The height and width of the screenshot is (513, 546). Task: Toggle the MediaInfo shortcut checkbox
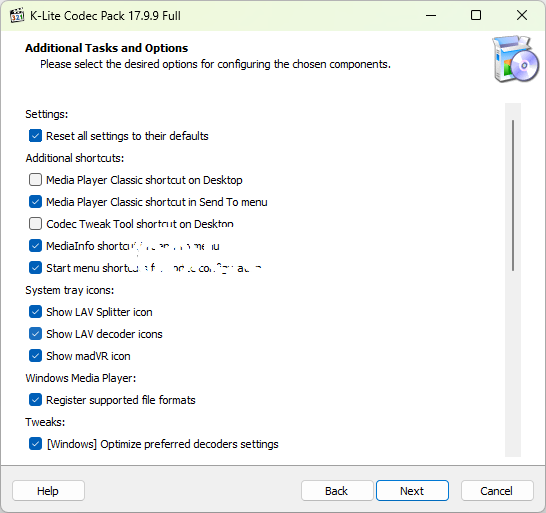pos(35,246)
